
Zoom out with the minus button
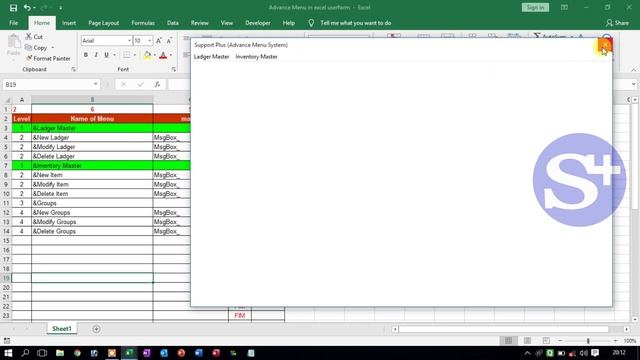[560, 340]
